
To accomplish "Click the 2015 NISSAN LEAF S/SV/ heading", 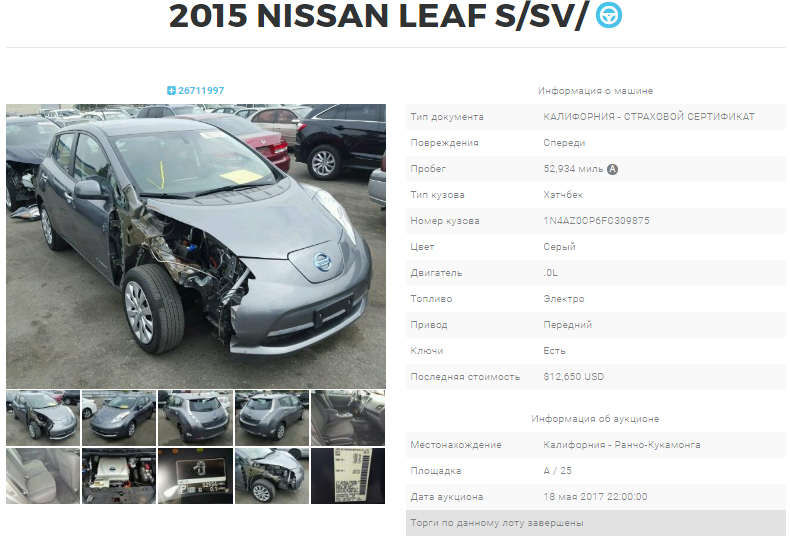I will point(378,16).
